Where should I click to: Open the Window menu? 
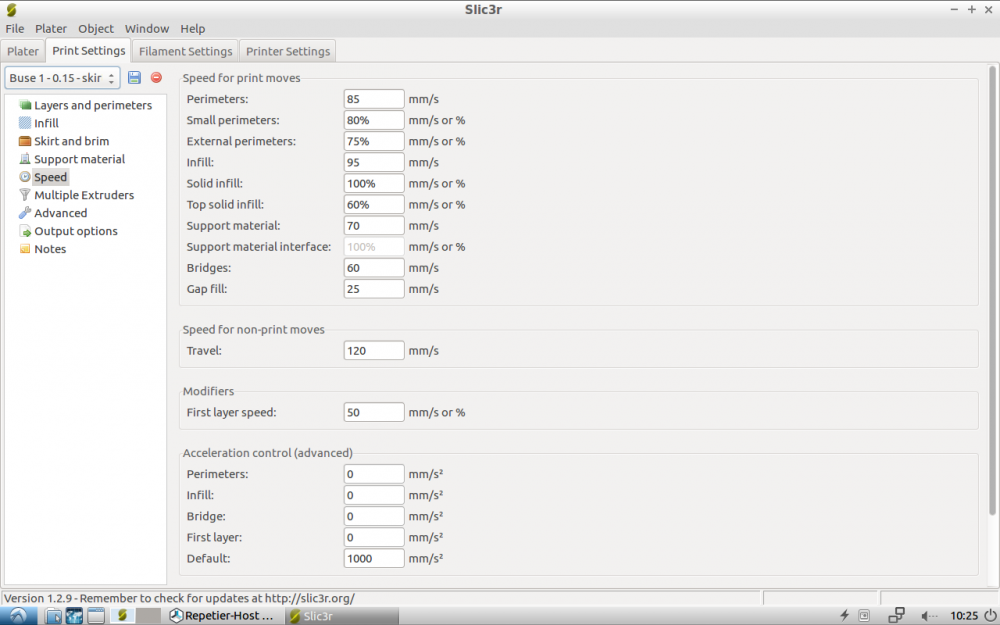pos(147,29)
